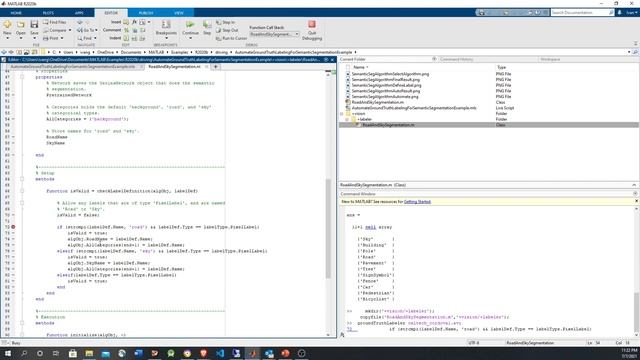
Task: Click the Visual Studio Code taskbar icon
Action: point(220,353)
